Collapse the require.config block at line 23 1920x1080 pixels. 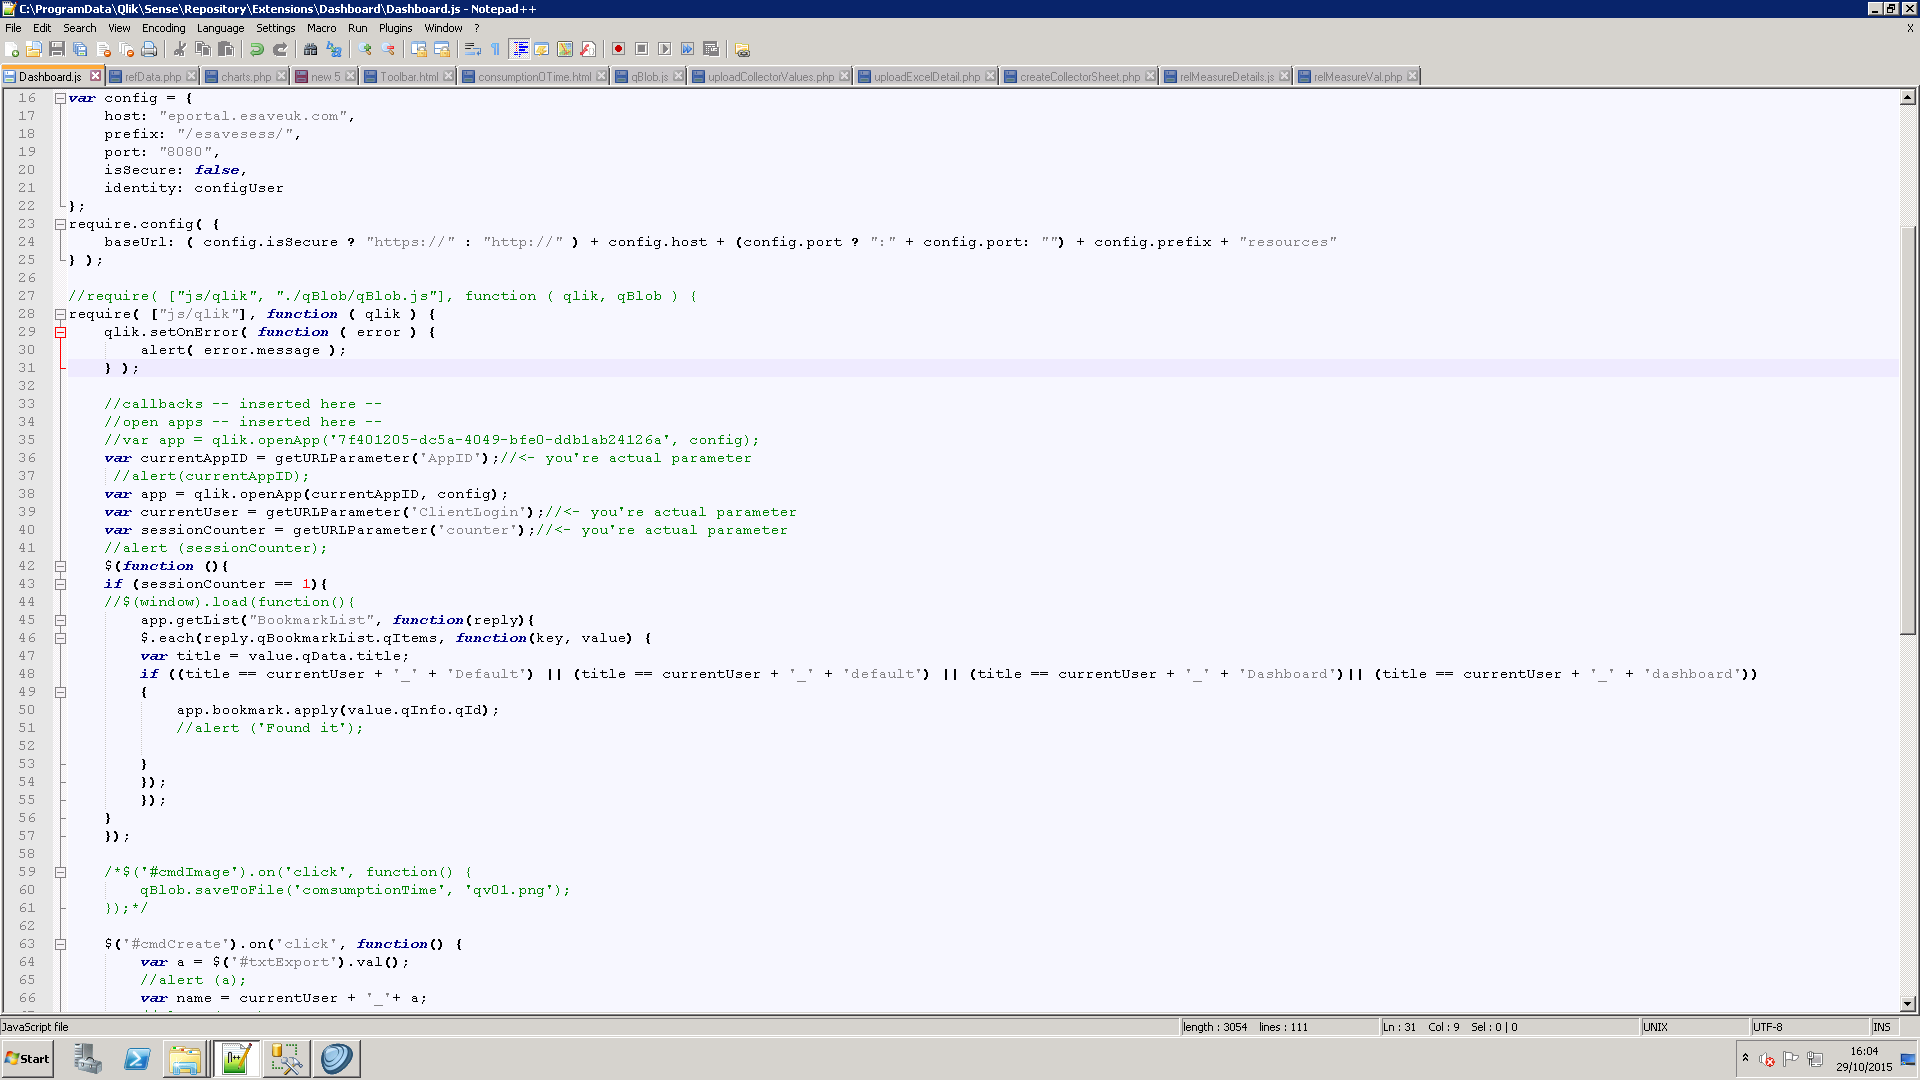[60, 224]
